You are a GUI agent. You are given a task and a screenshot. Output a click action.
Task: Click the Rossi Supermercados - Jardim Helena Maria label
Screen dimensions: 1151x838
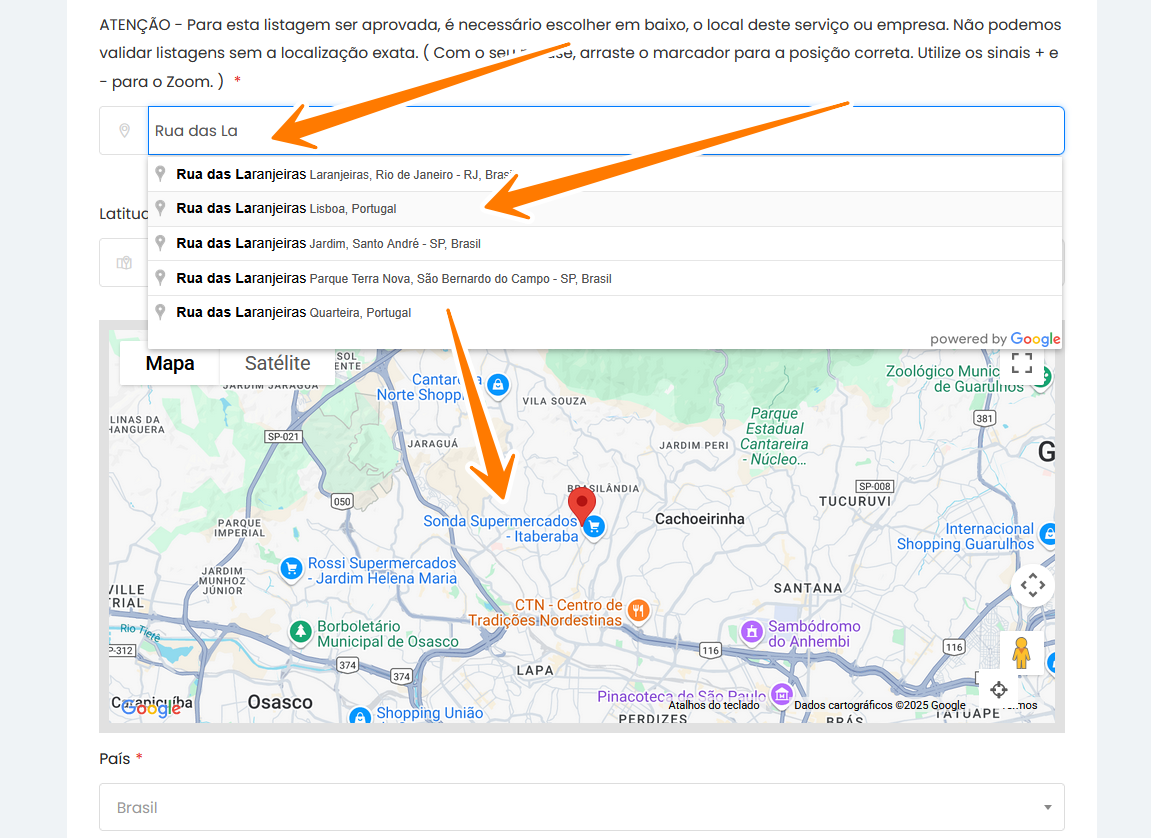point(382,570)
